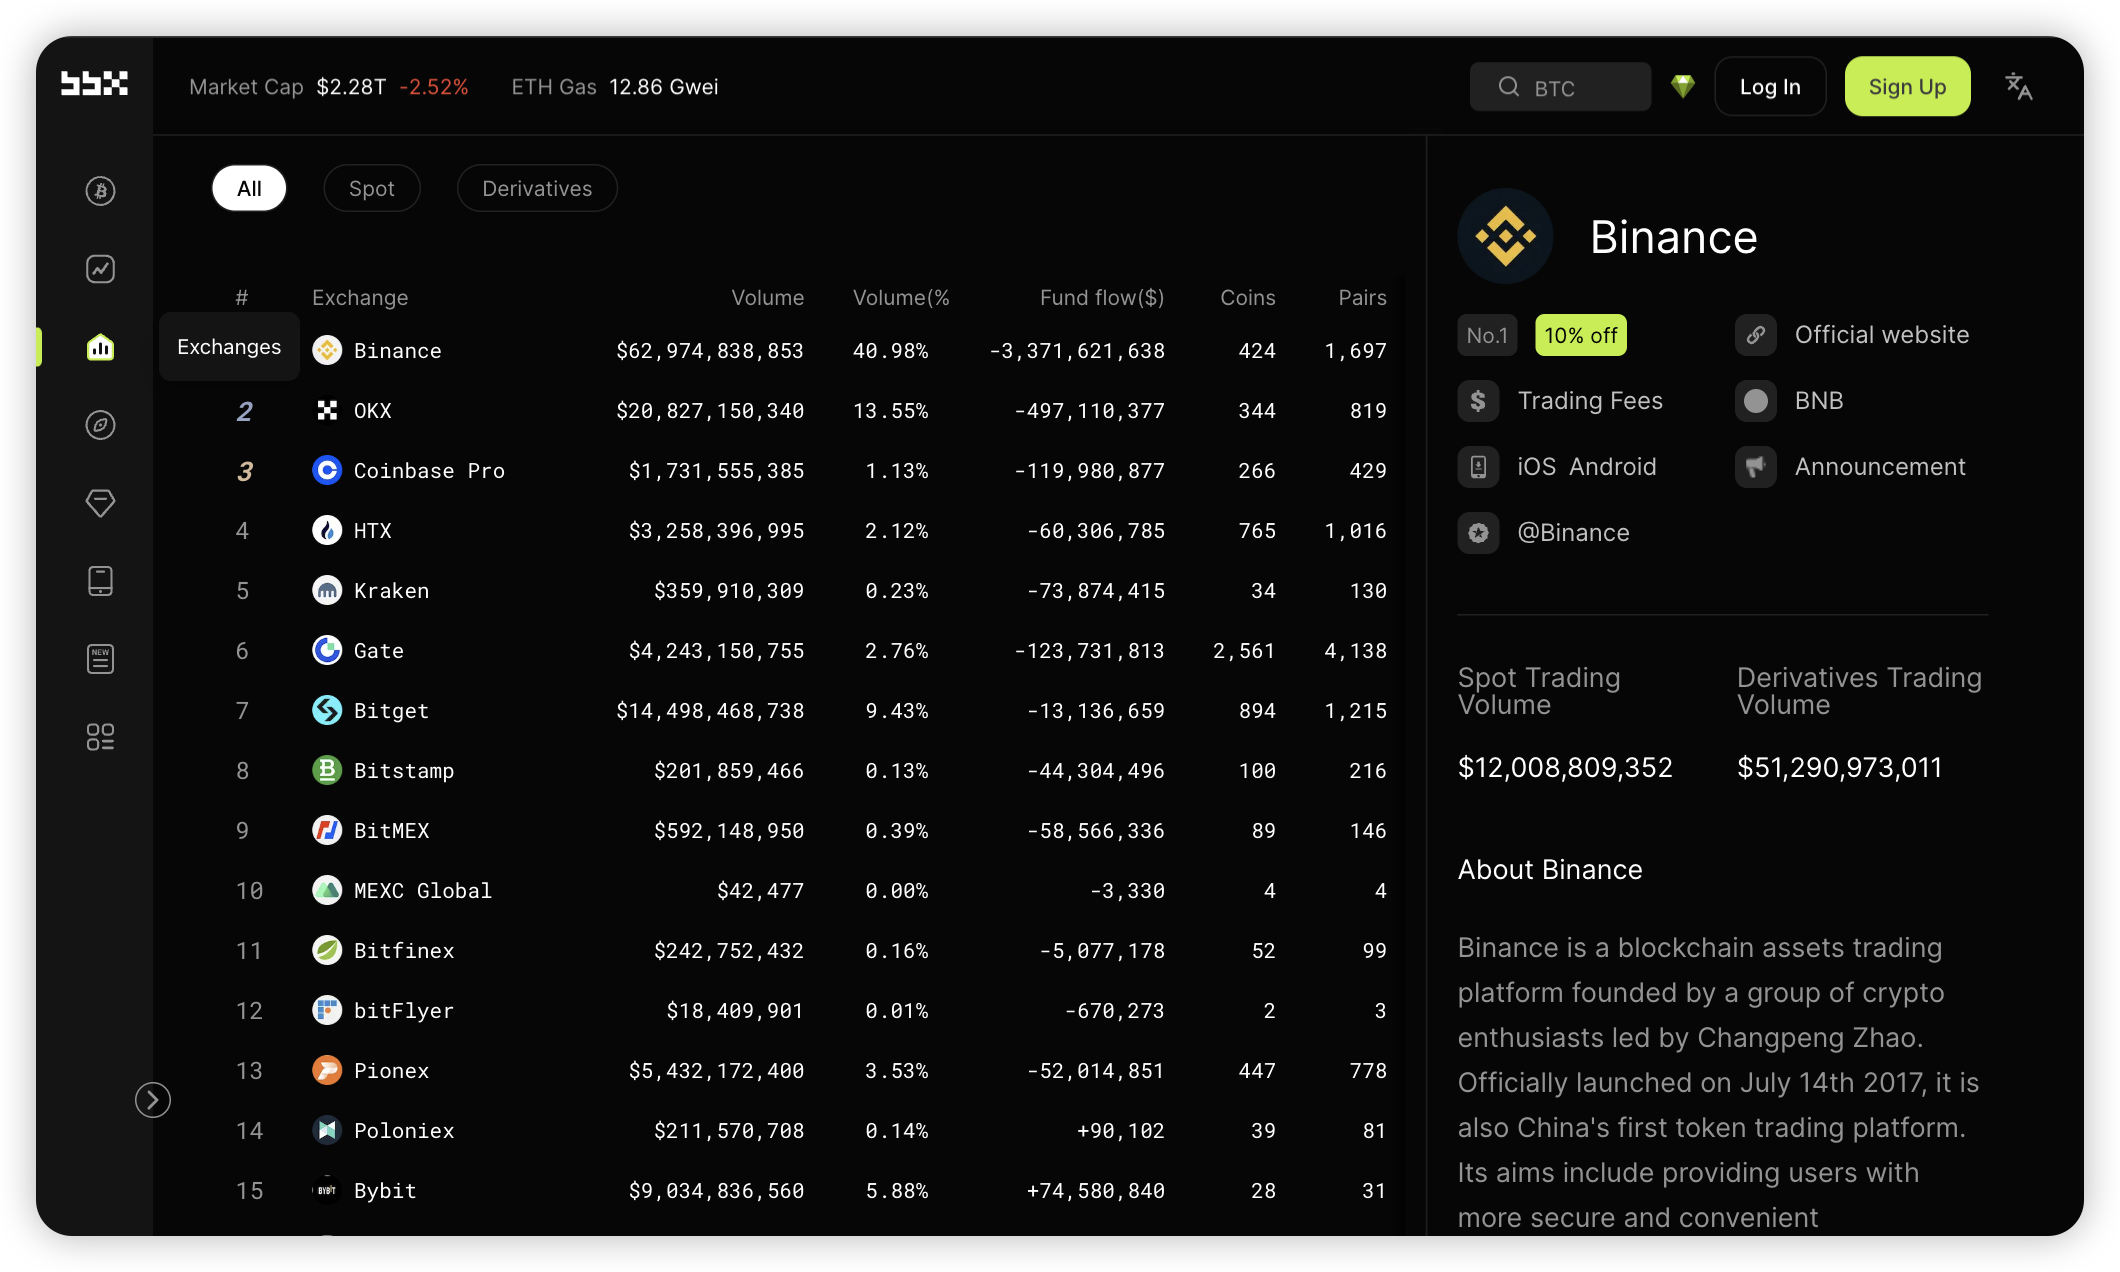Viewport: 2120px width, 1272px height.
Task: Click the Binance exchange logo in table
Action: (x=327, y=351)
